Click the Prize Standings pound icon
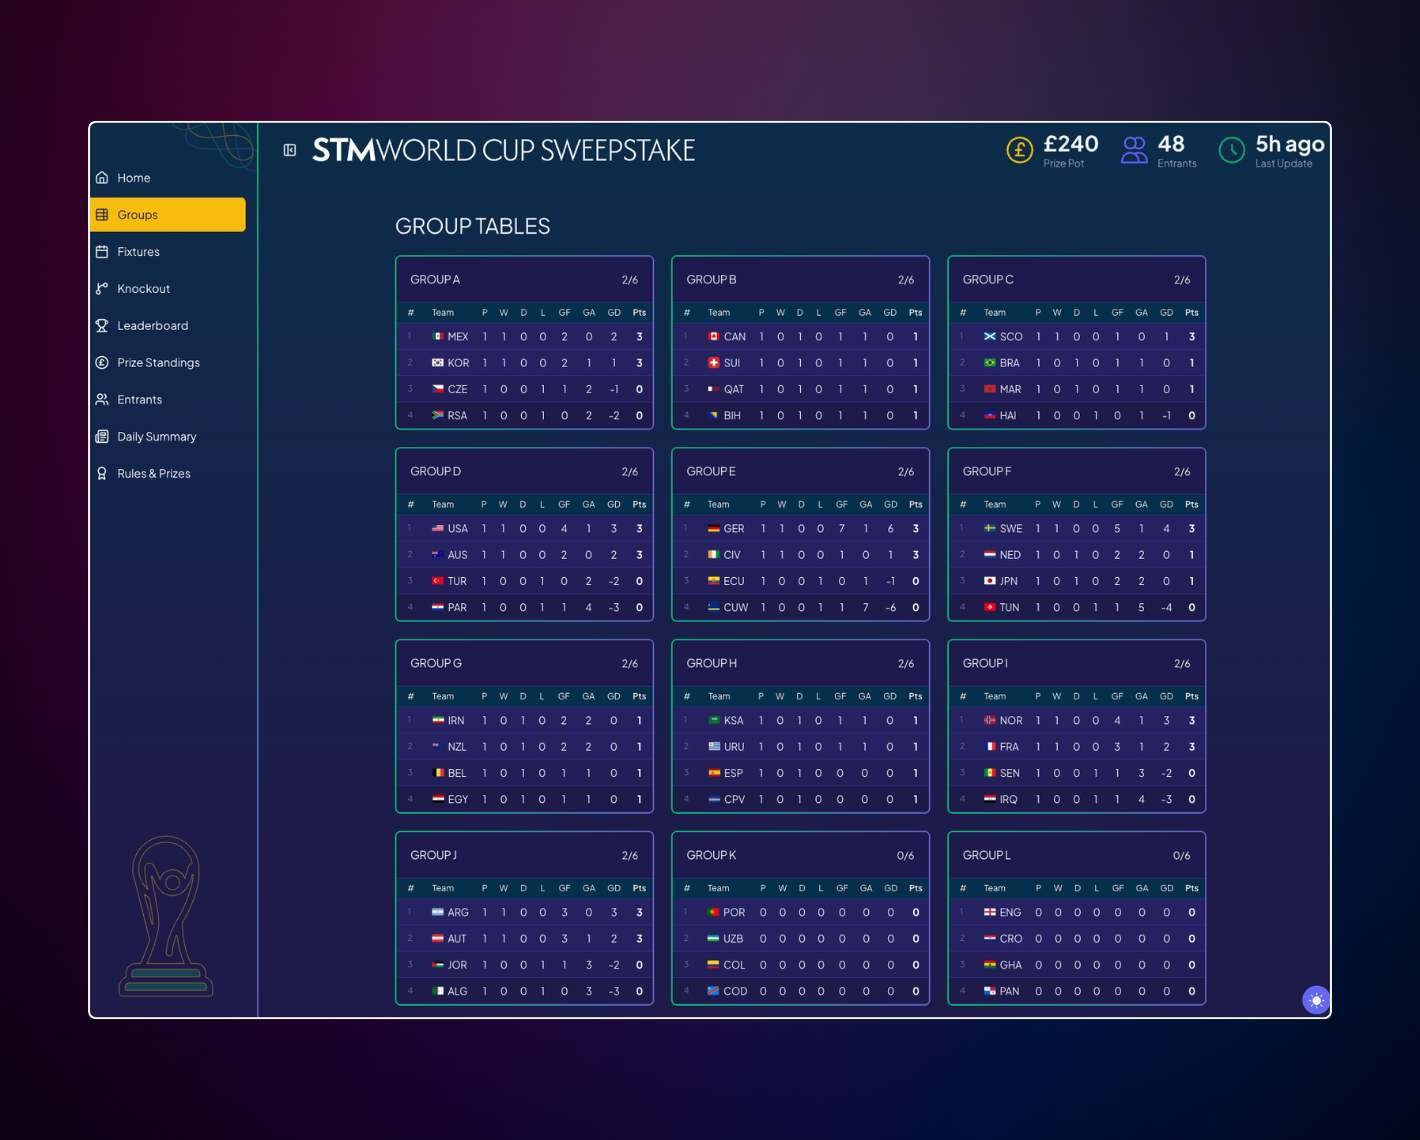This screenshot has height=1140, width=1420. coord(102,363)
